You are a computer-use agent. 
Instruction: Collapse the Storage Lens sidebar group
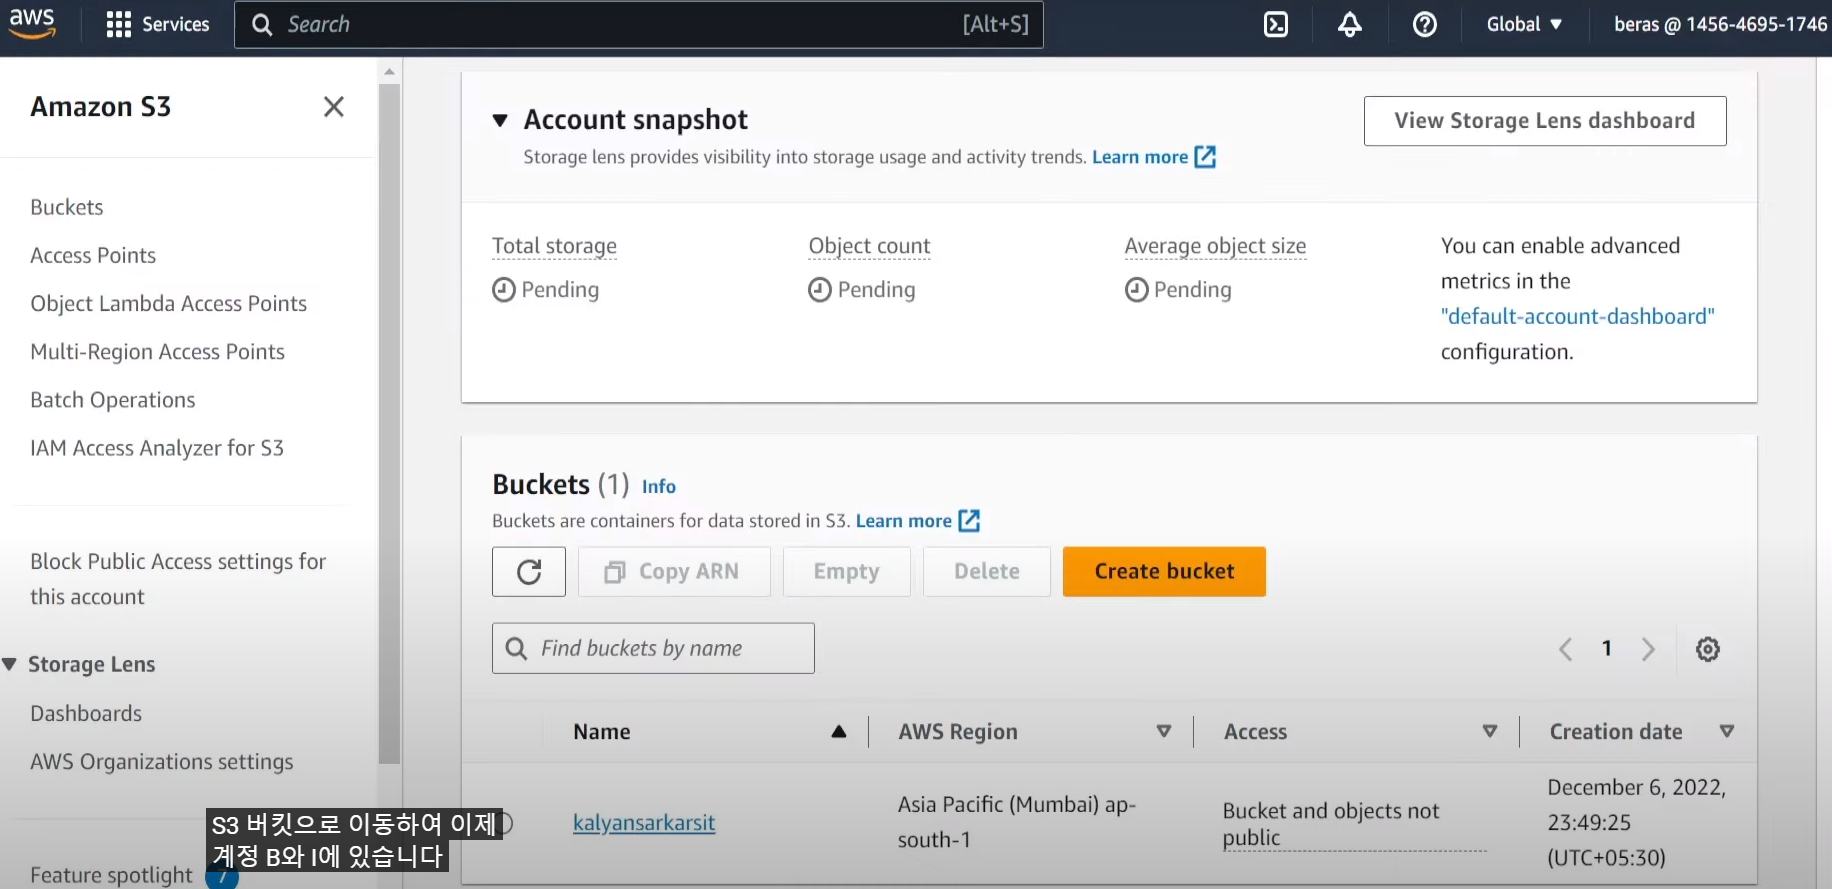[10, 664]
